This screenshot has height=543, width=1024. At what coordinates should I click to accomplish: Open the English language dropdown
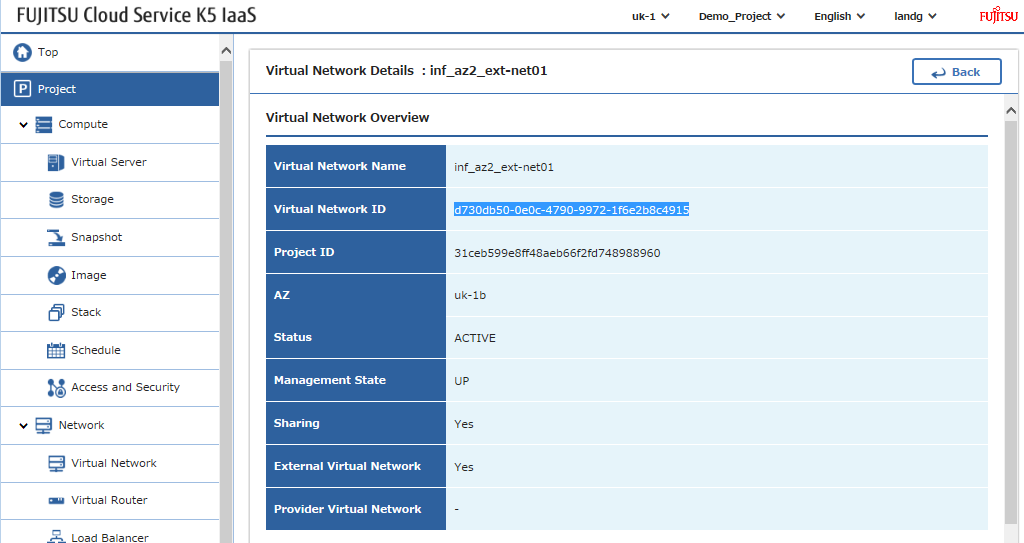pyautogui.click(x=839, y=16)
